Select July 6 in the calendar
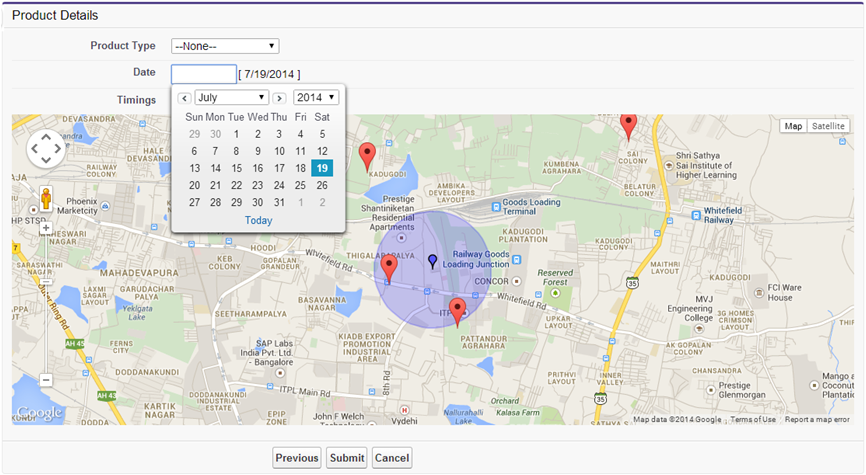Screen dimensions: 866x475 pos(194,151)
